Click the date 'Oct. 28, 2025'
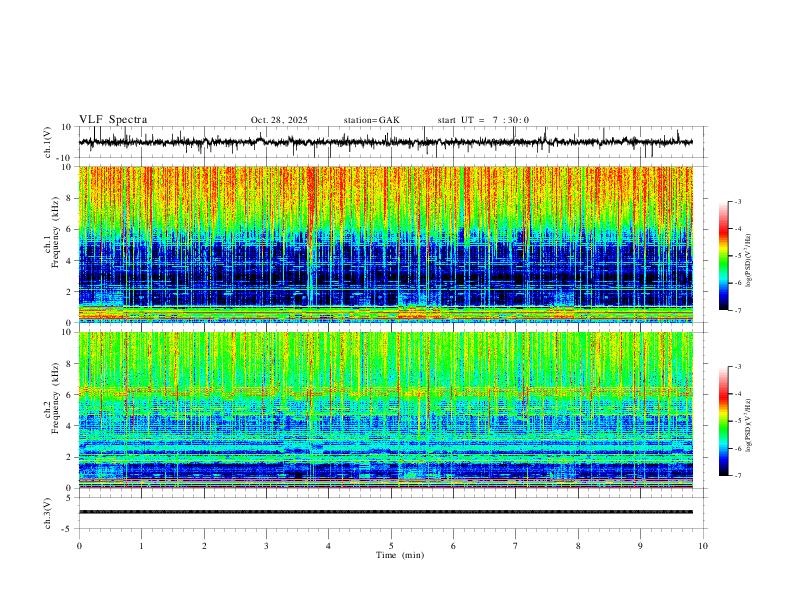 click(279, 120)
